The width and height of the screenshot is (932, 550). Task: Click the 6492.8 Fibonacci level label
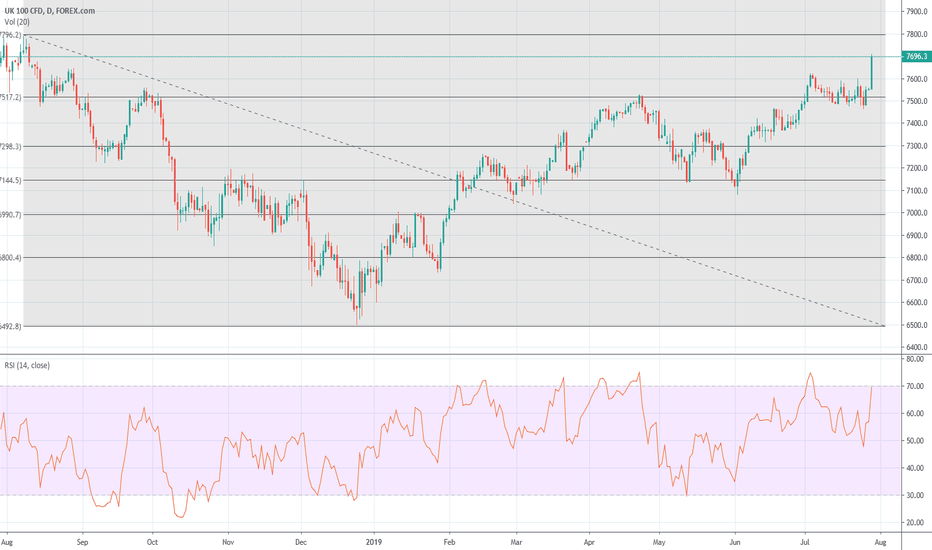point(10,326)
